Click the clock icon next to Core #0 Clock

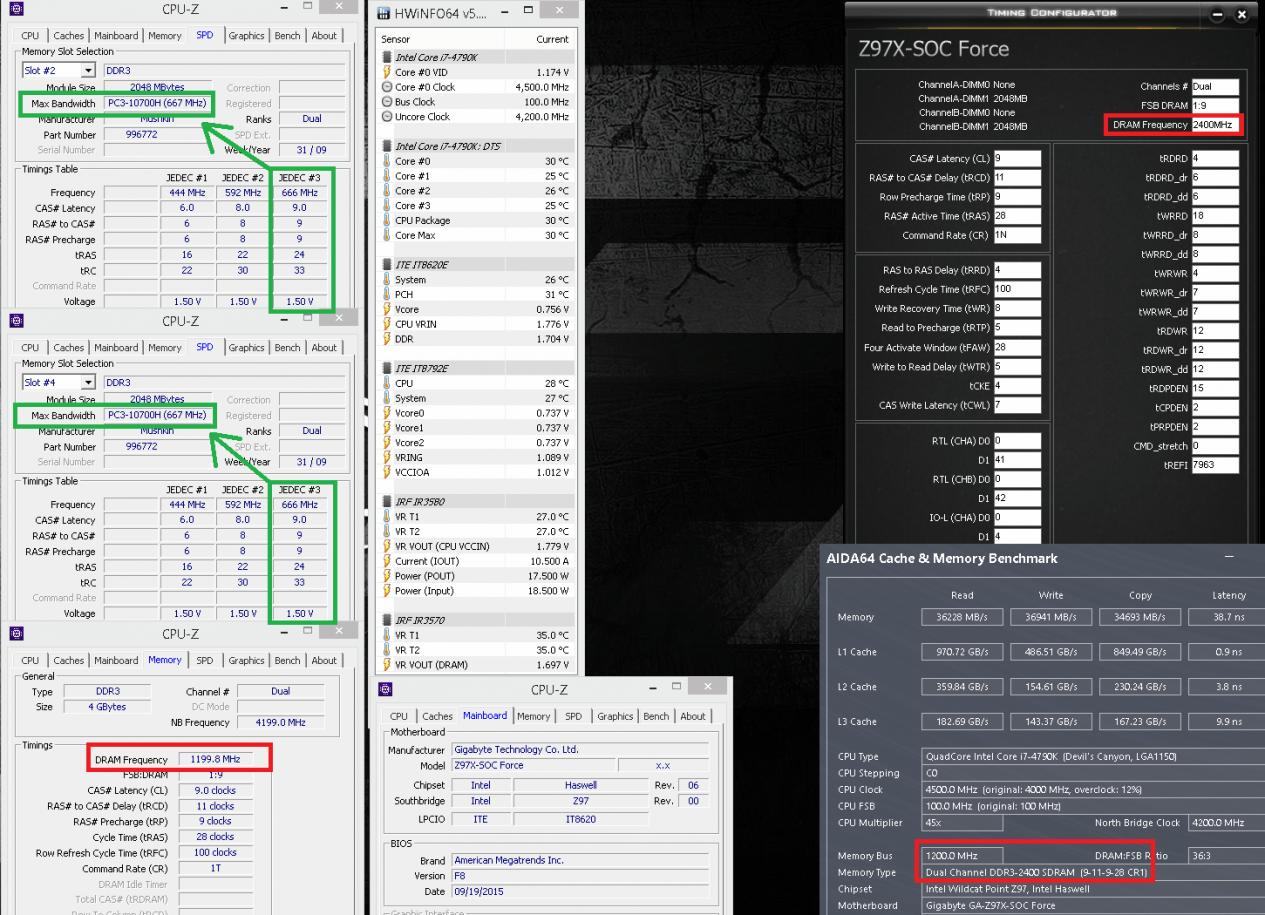click(x=387, y=87)
